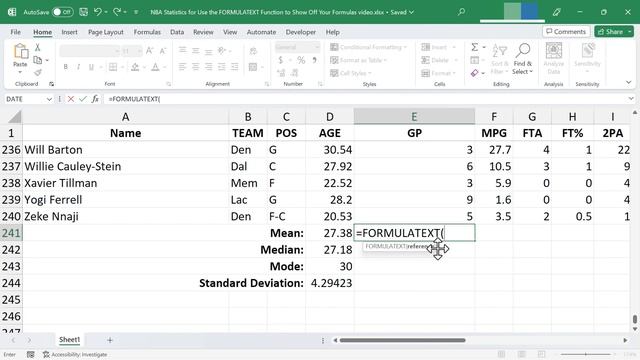Screen dimensions: 640x360
Task: Add a new sheet with plus button
Action: [109, 340]
